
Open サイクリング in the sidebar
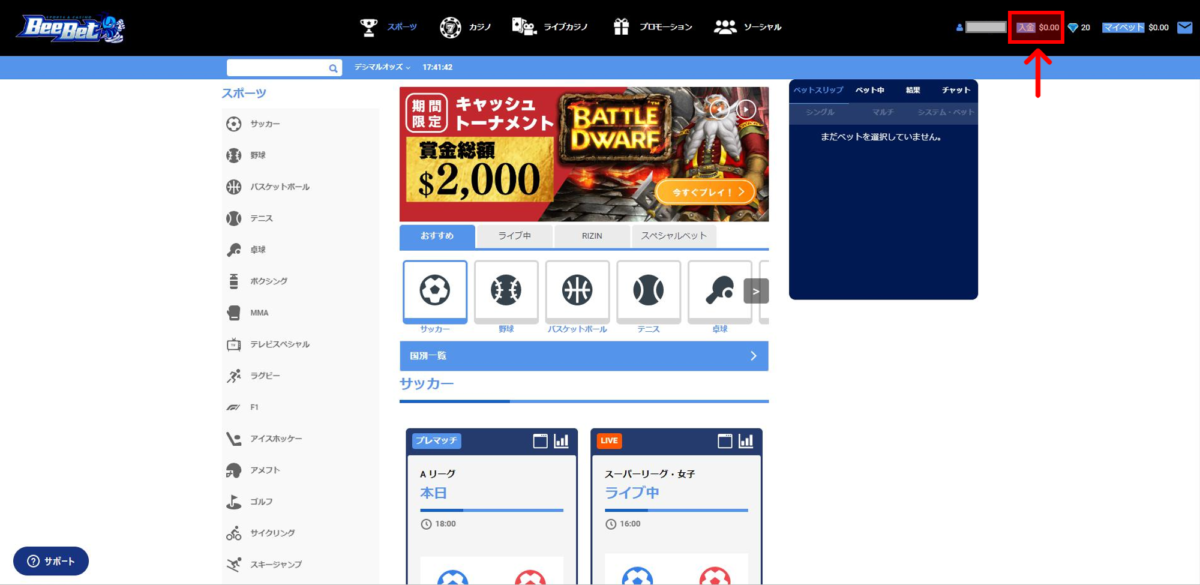(260, 533)
